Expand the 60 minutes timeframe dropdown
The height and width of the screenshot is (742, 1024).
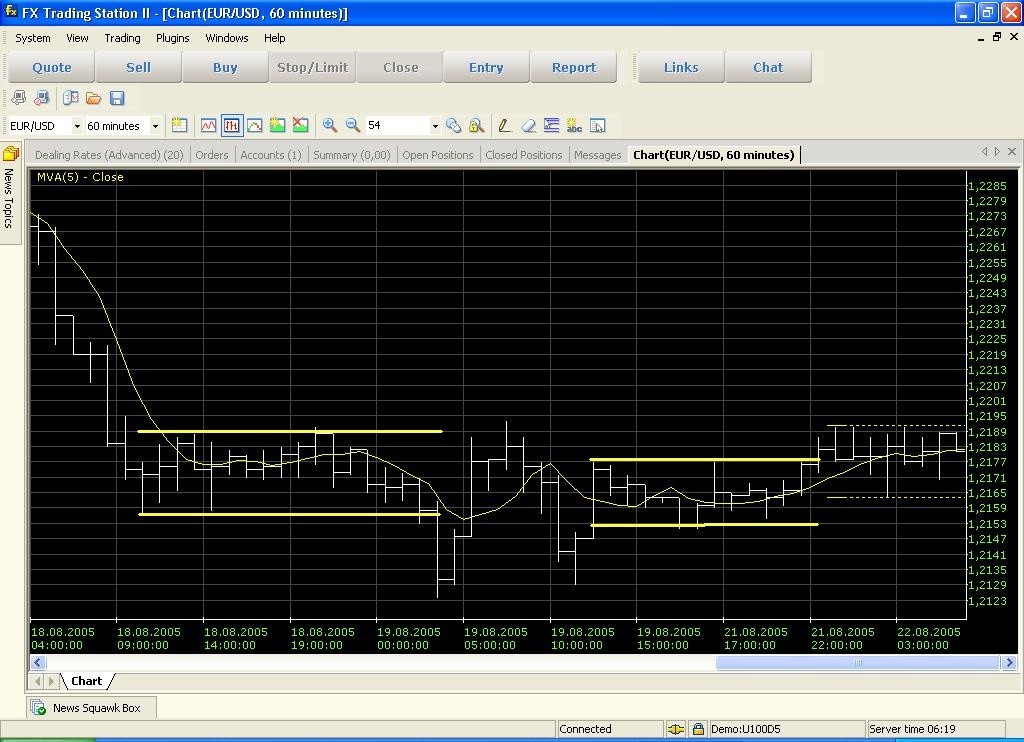click(x=155, y=126)
